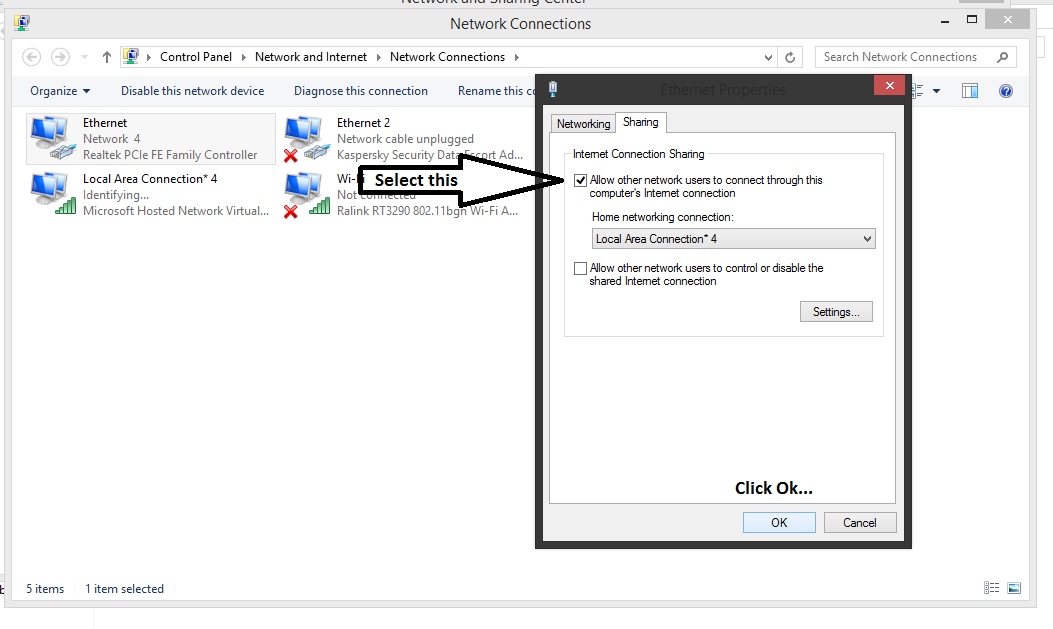Switch to the Networking tab
Image resolution: width=1053 pixels, height=629 pixels.
click(x=583, y=124)
